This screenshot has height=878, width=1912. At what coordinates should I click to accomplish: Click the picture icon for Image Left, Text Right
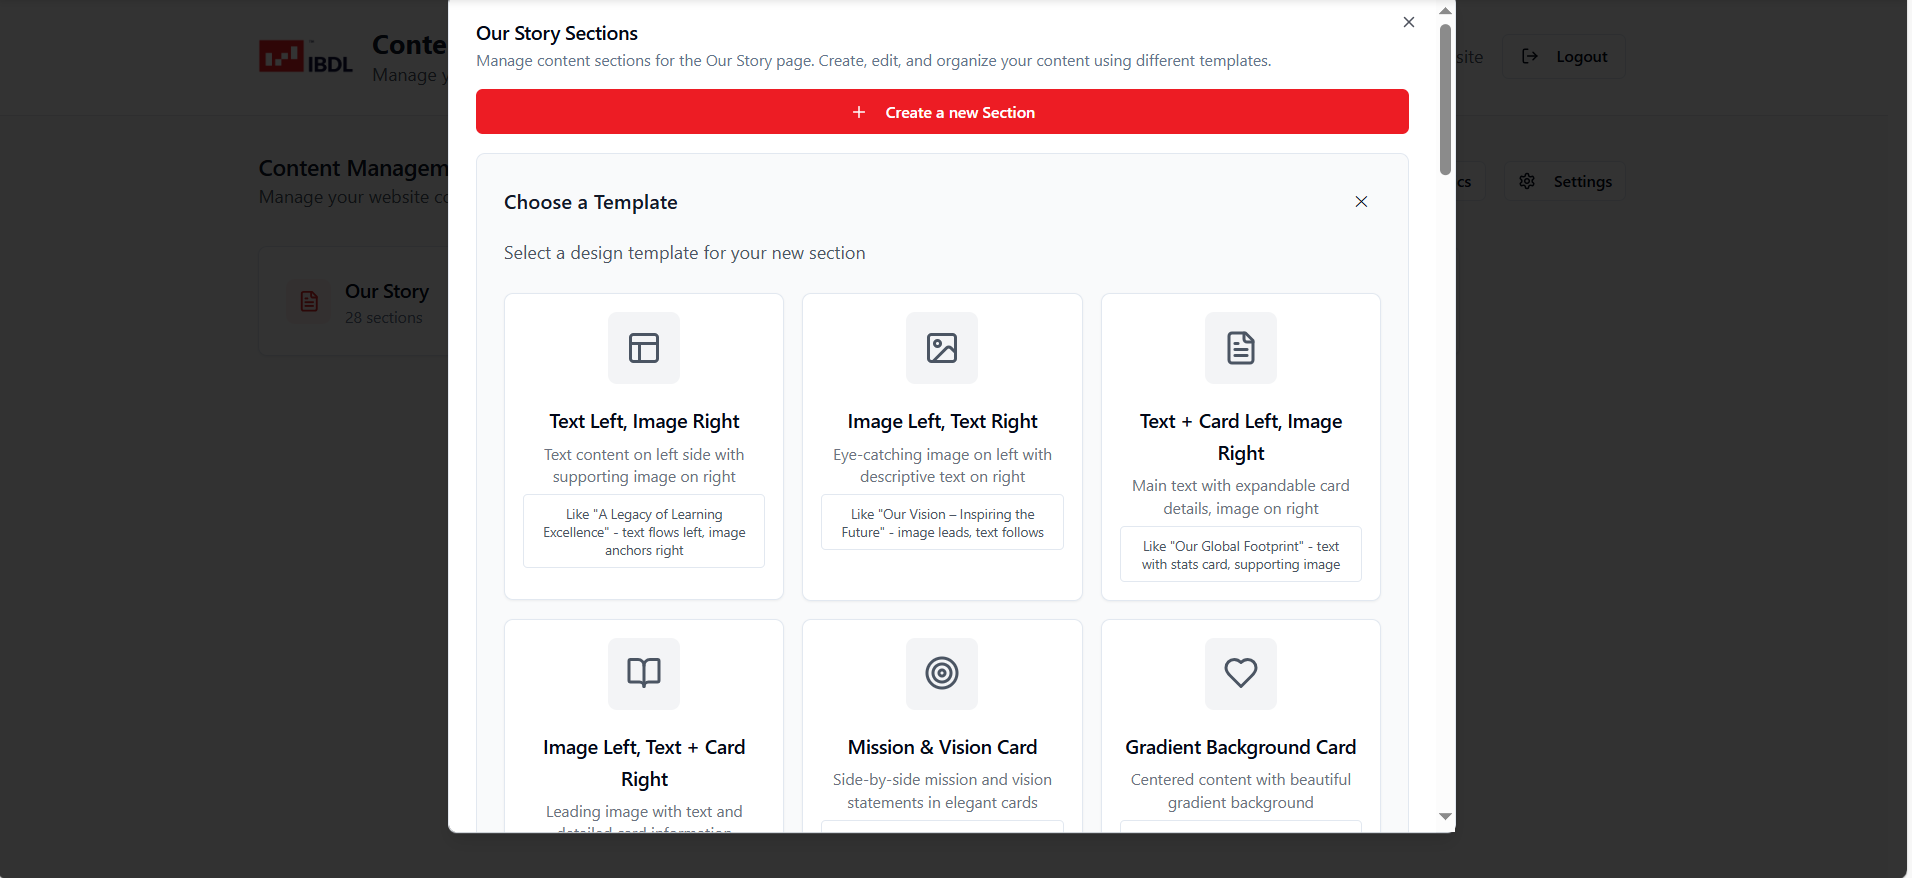point(942,348)
